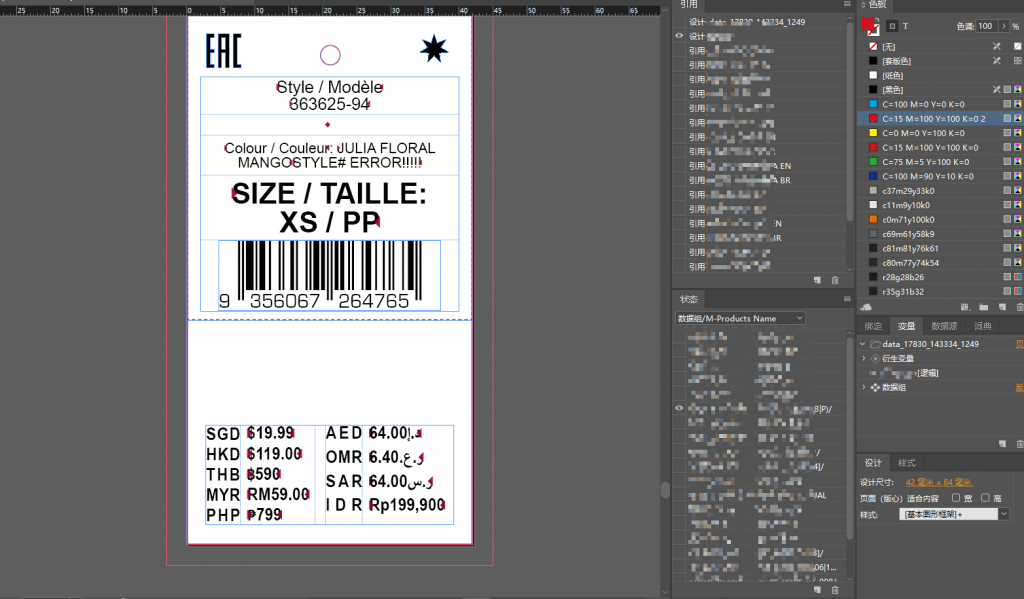Open the 42 毫米 x 84 毫米 design size link
This screenshot has width=1024, height=599.
tap(939, 482)
